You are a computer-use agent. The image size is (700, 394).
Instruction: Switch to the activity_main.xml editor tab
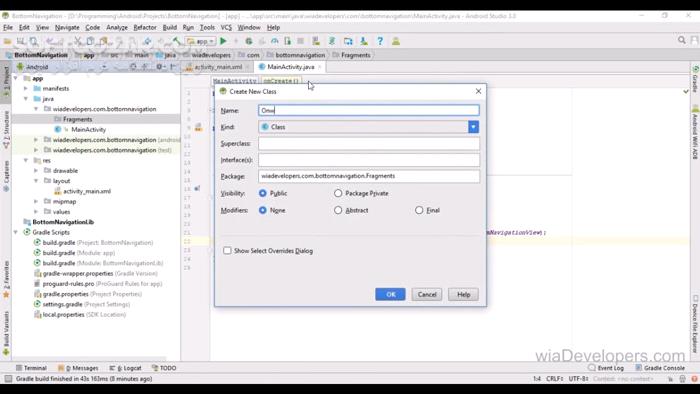[218, 67]
